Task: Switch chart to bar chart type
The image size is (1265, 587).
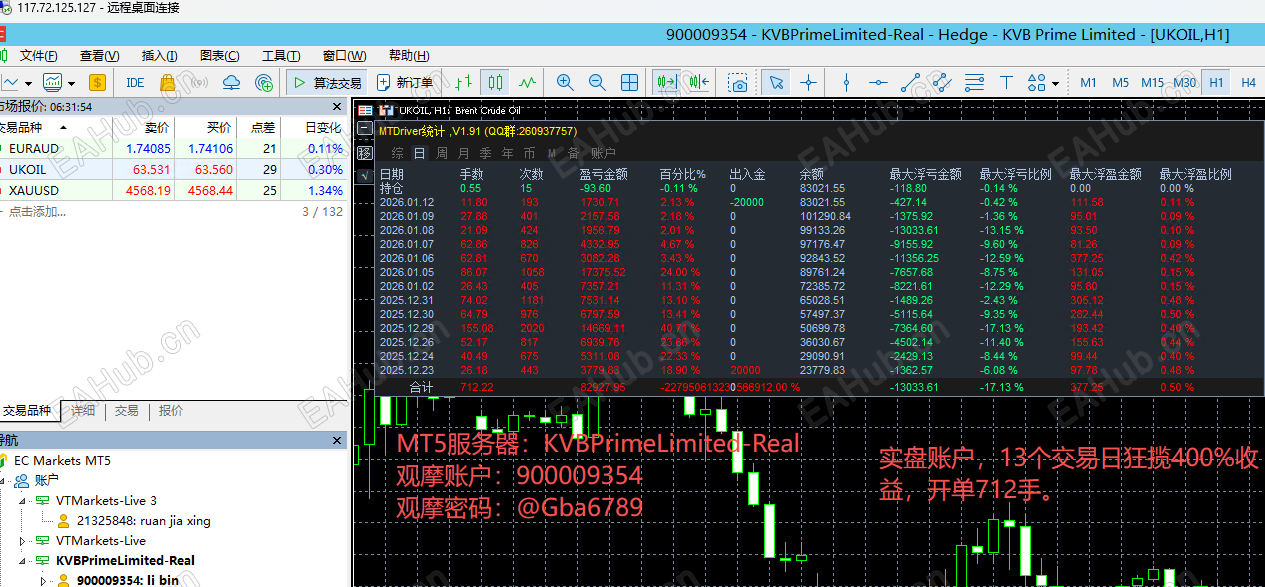Action: pos(463,82)
